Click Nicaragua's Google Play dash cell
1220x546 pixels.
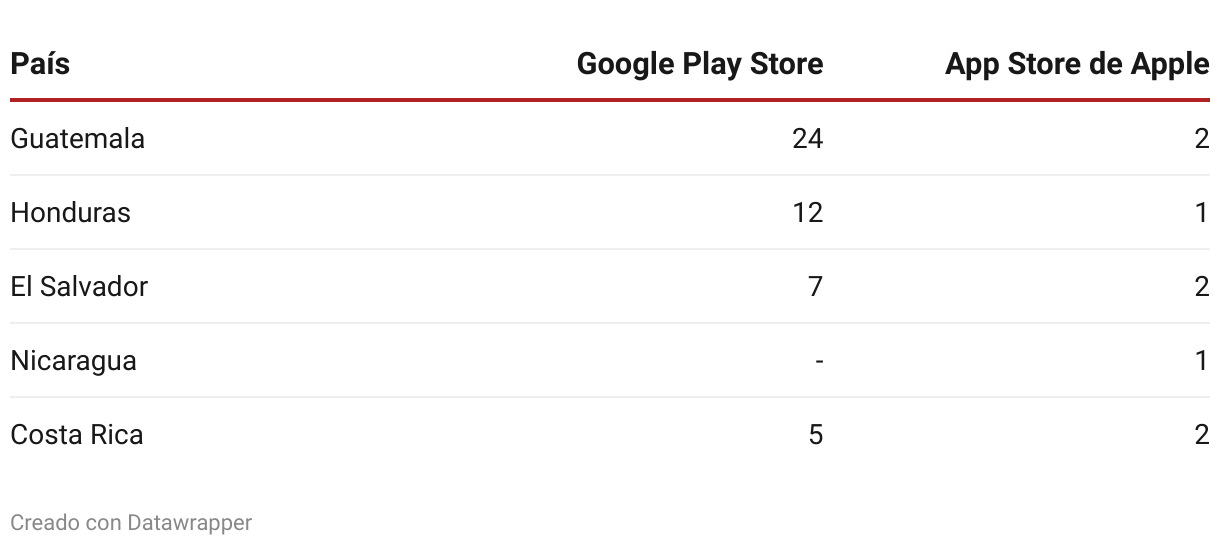[x=819, y=360]
